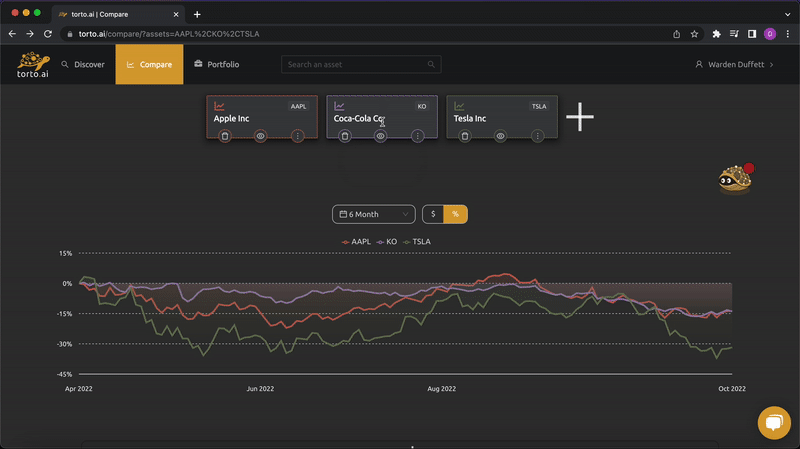This screenshot has width=800, height=449.
Task: Open a new browser tab
Action: click(x=197, y=14)
